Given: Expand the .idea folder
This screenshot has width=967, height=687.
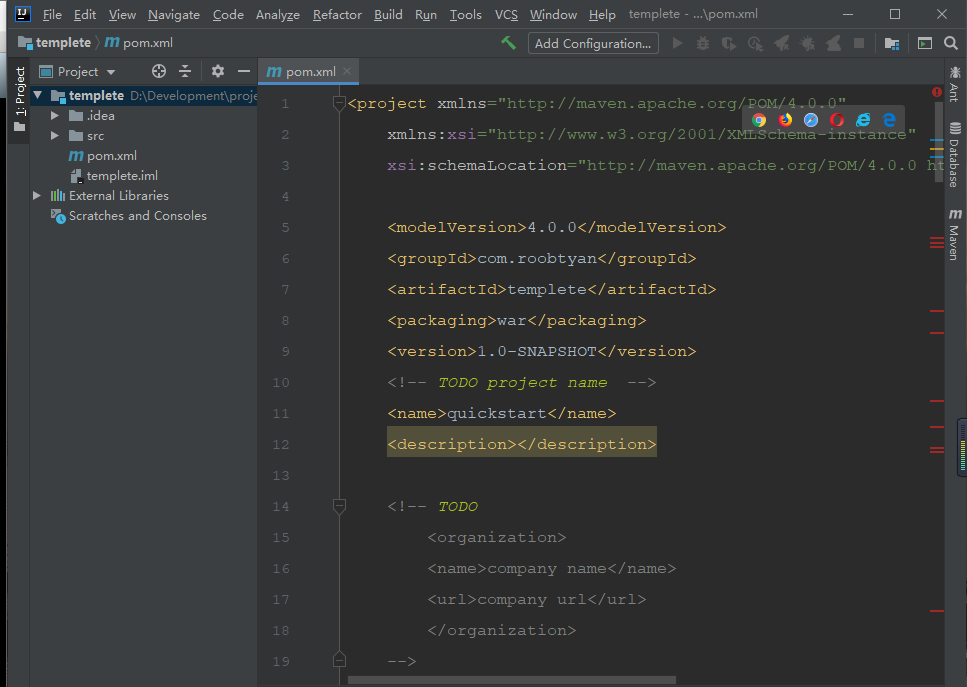Looking at the screenshot, I should (x=55, y=116).
